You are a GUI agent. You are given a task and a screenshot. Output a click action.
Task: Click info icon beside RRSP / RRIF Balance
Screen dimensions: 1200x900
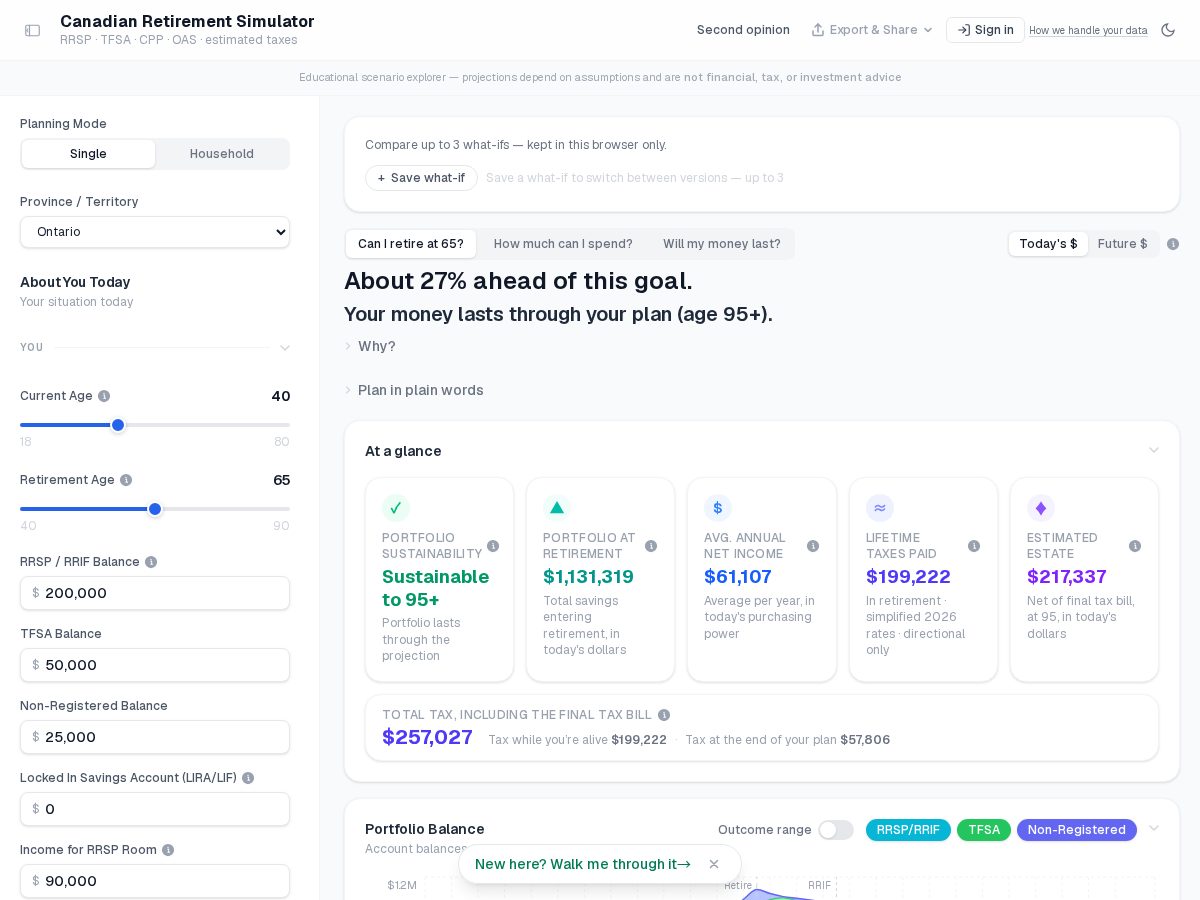[151, 562]
